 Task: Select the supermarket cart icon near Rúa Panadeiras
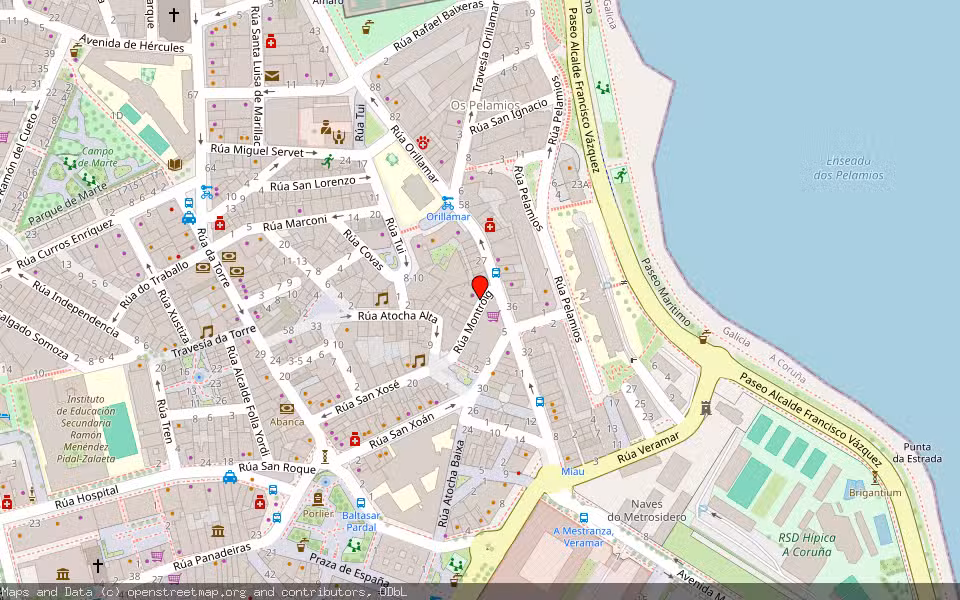(x=157, y=555)
